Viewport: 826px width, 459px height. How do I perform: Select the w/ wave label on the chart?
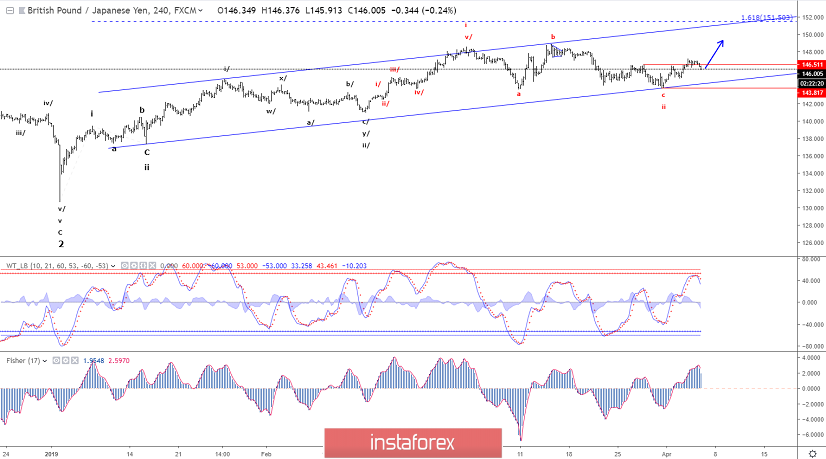pos(271,111)
